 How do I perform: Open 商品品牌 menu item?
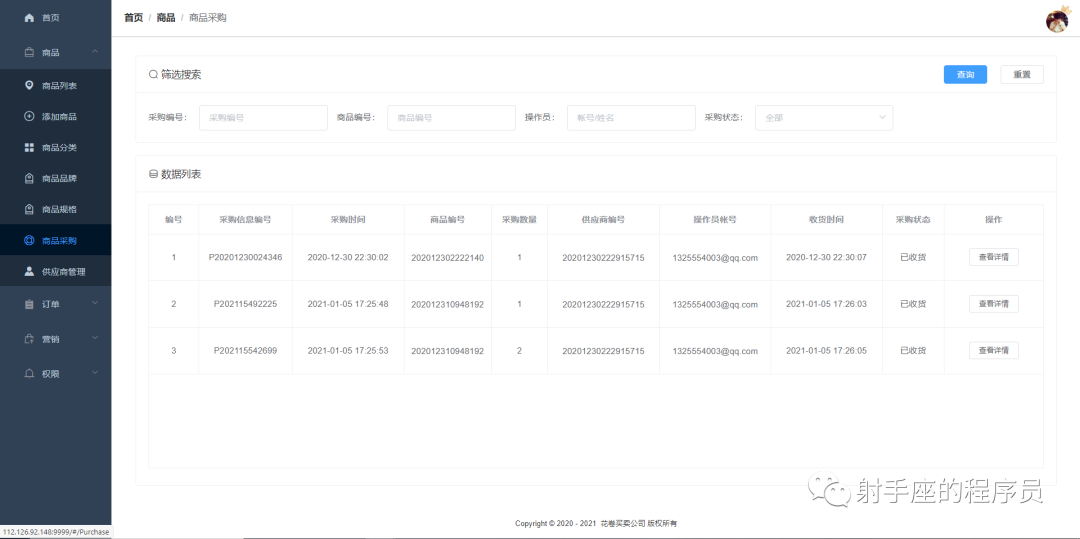(56, 178)
